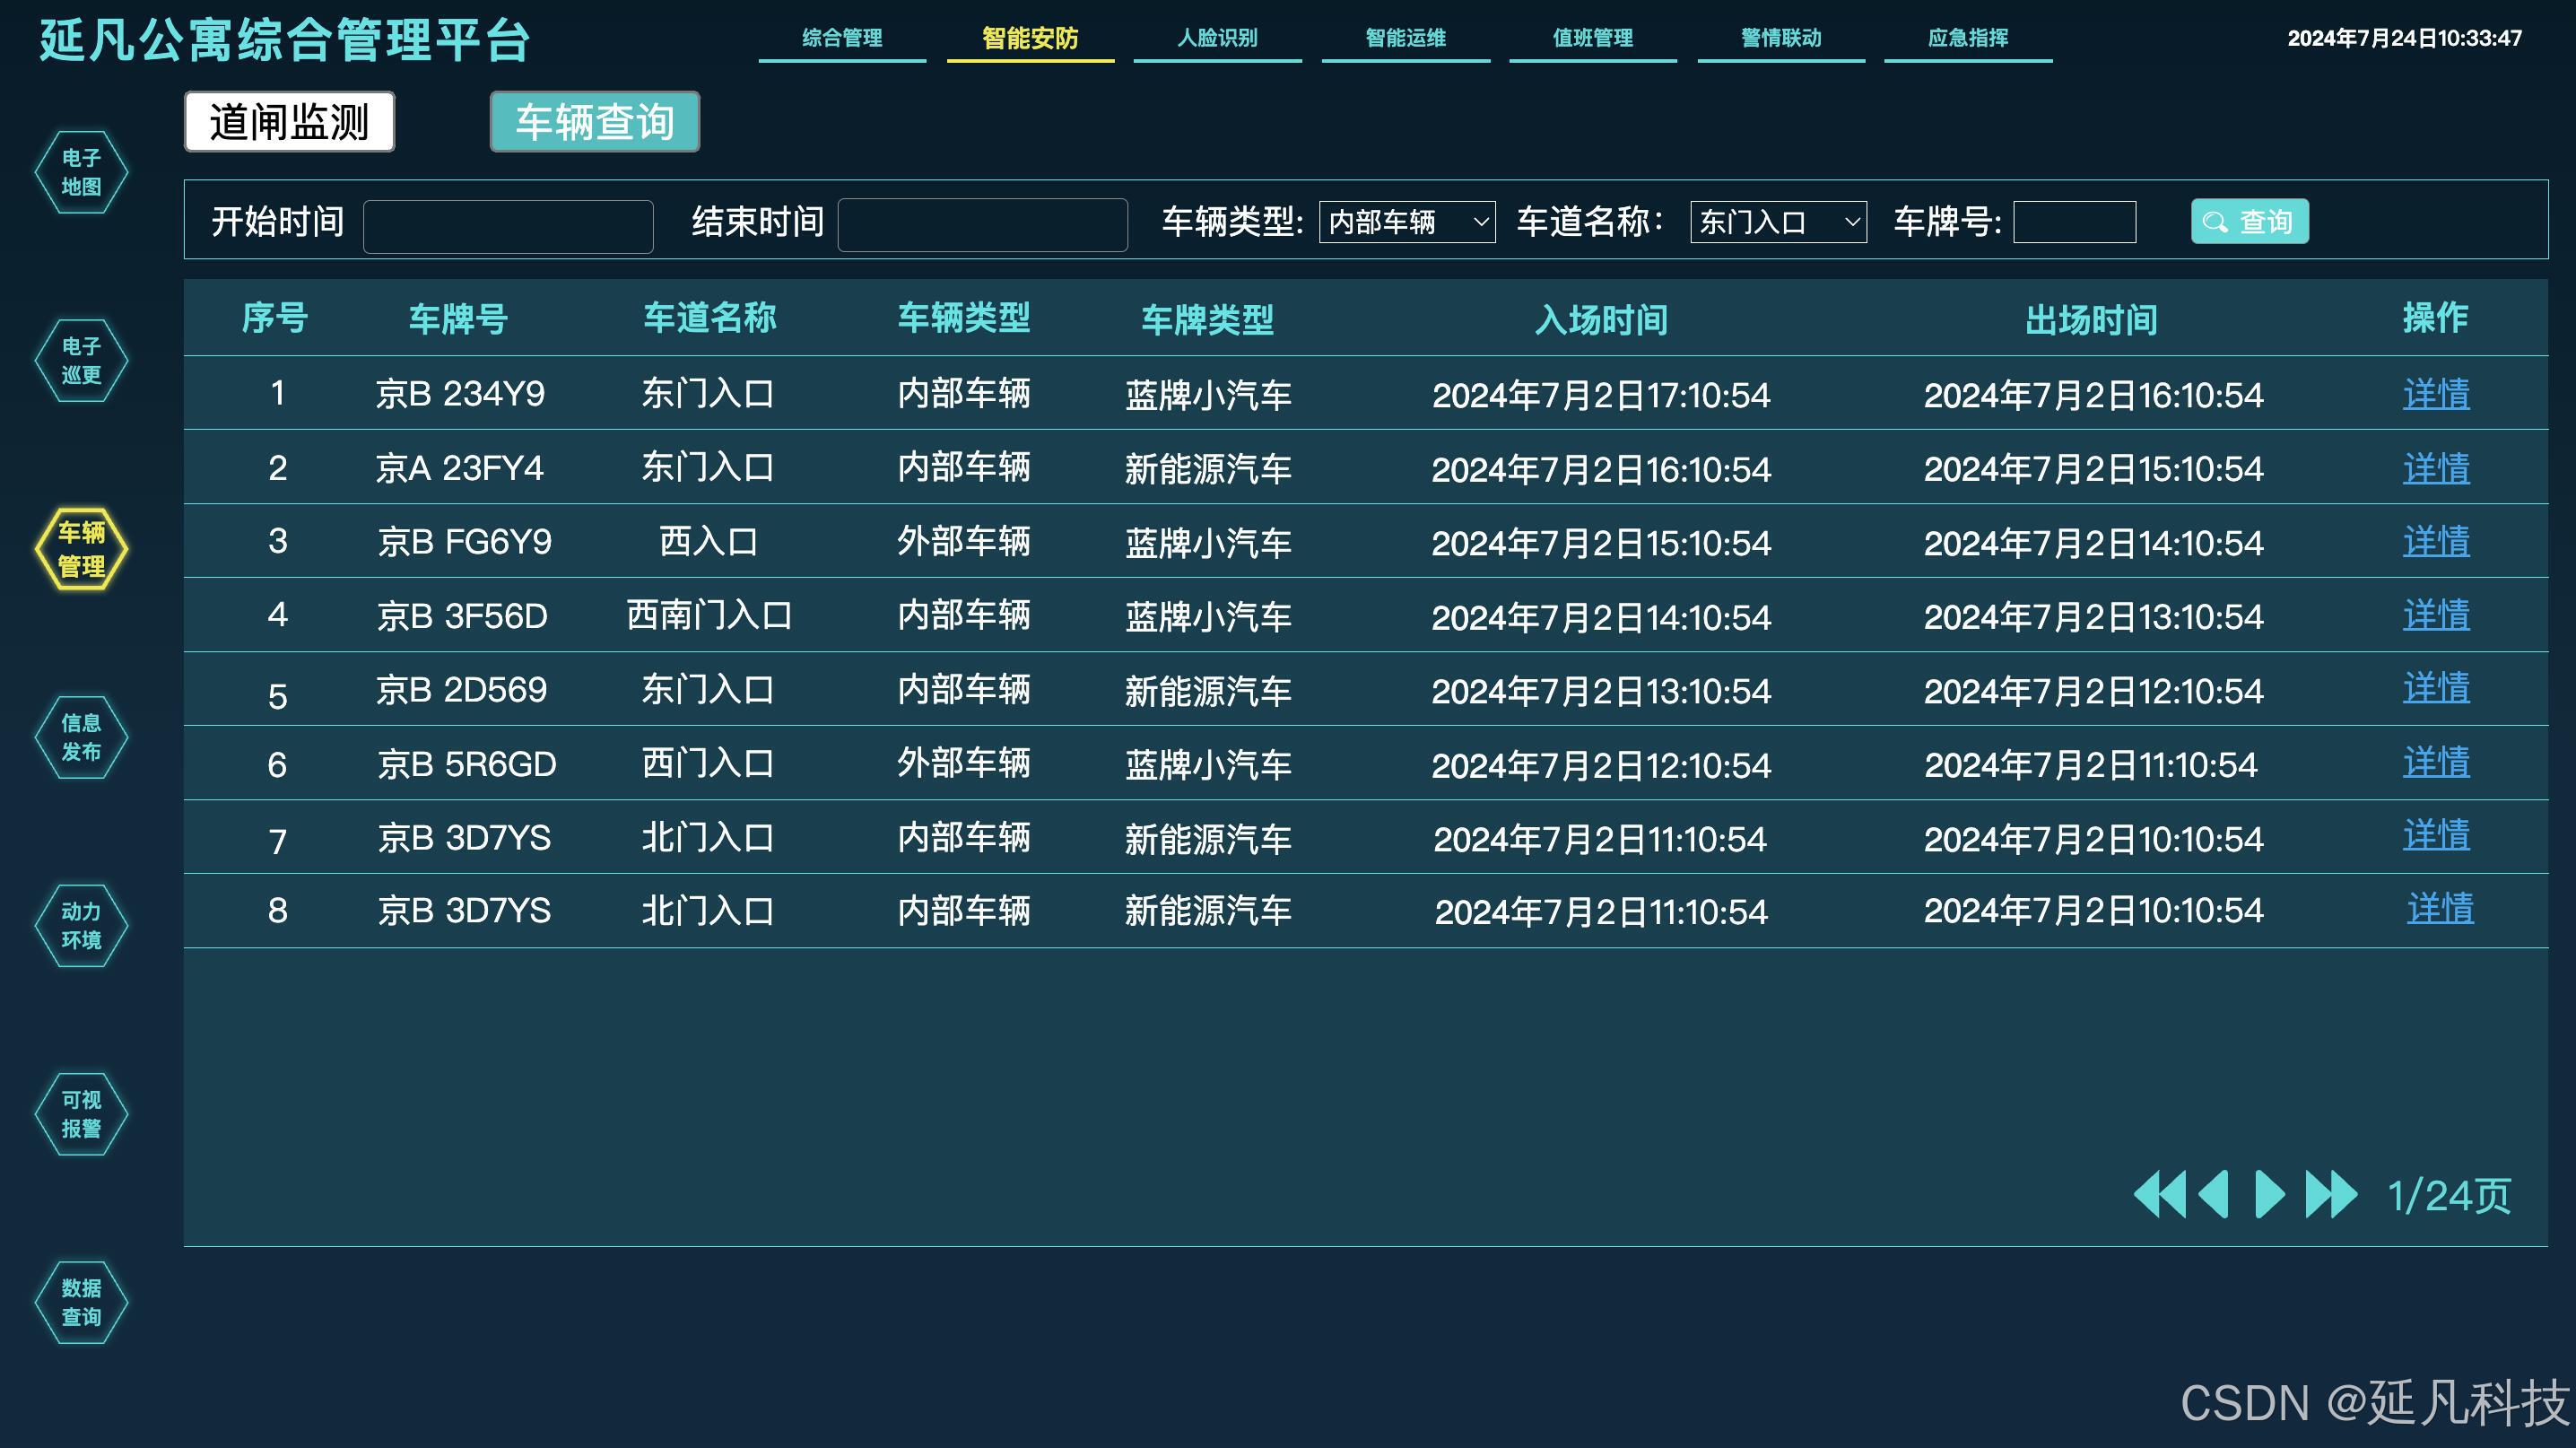Click the 开始时间 input field

pyautogui.click(x=508, y=226)
